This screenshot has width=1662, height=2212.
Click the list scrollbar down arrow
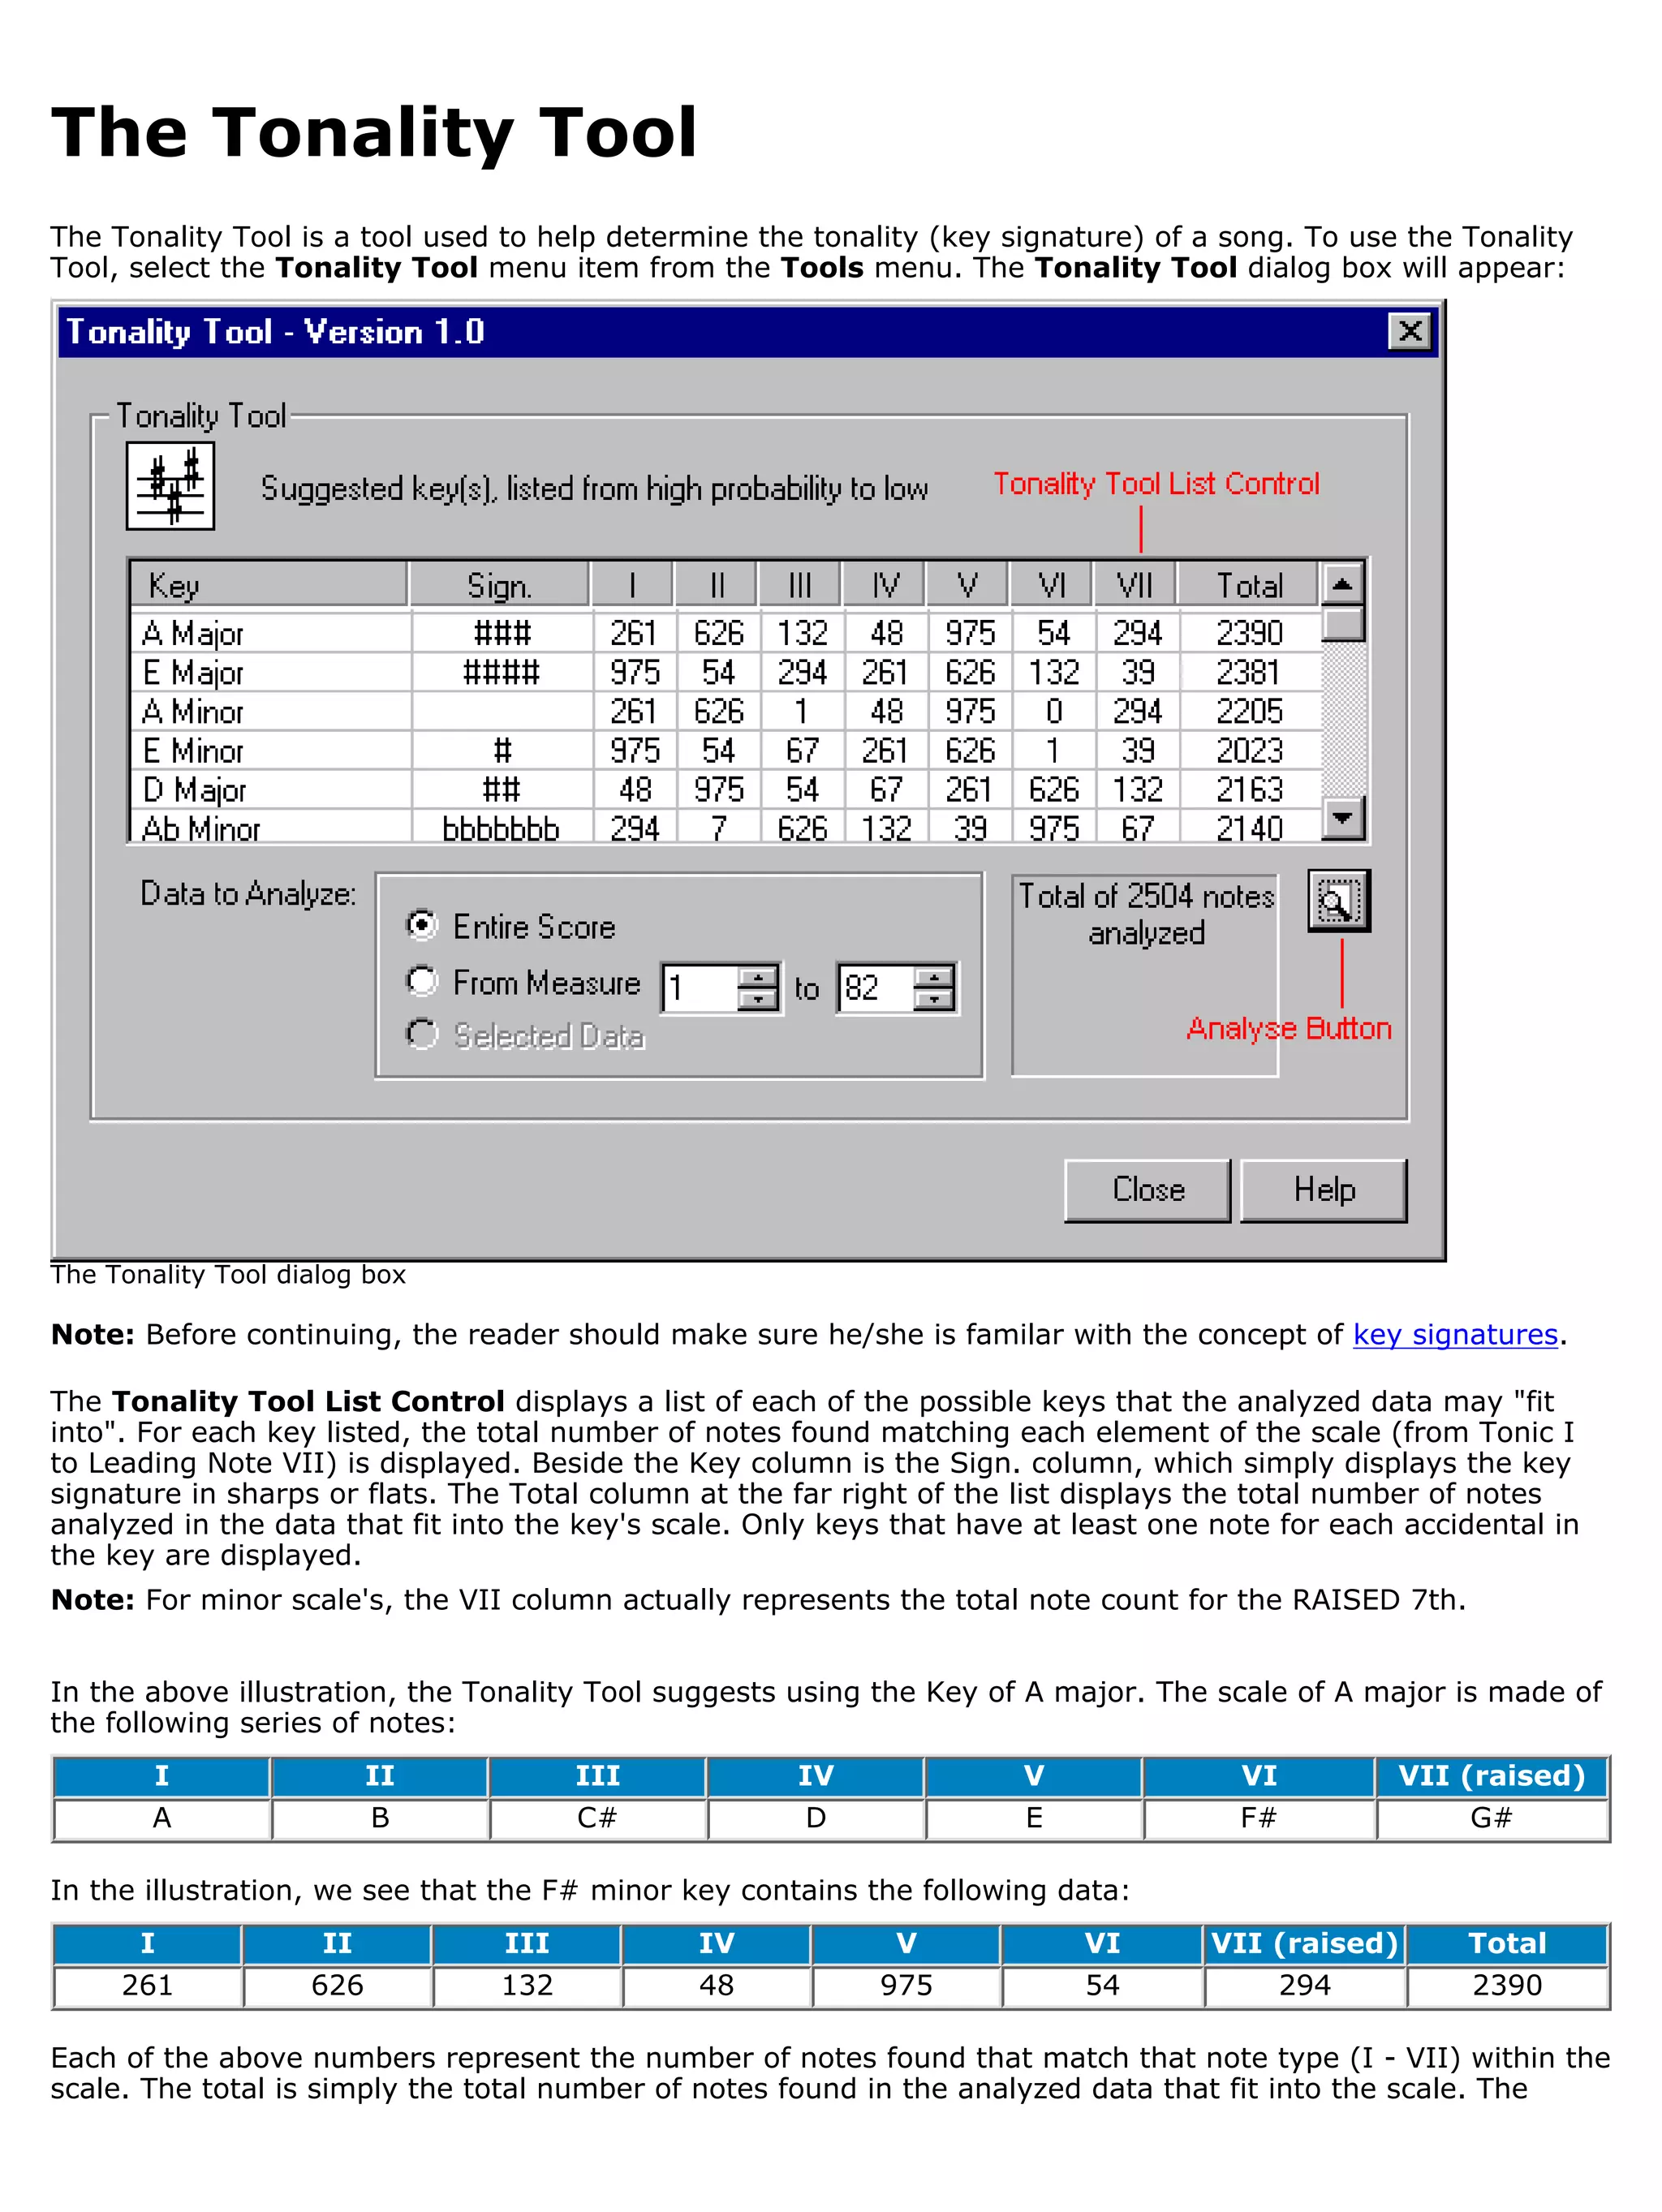(1343, 817)
